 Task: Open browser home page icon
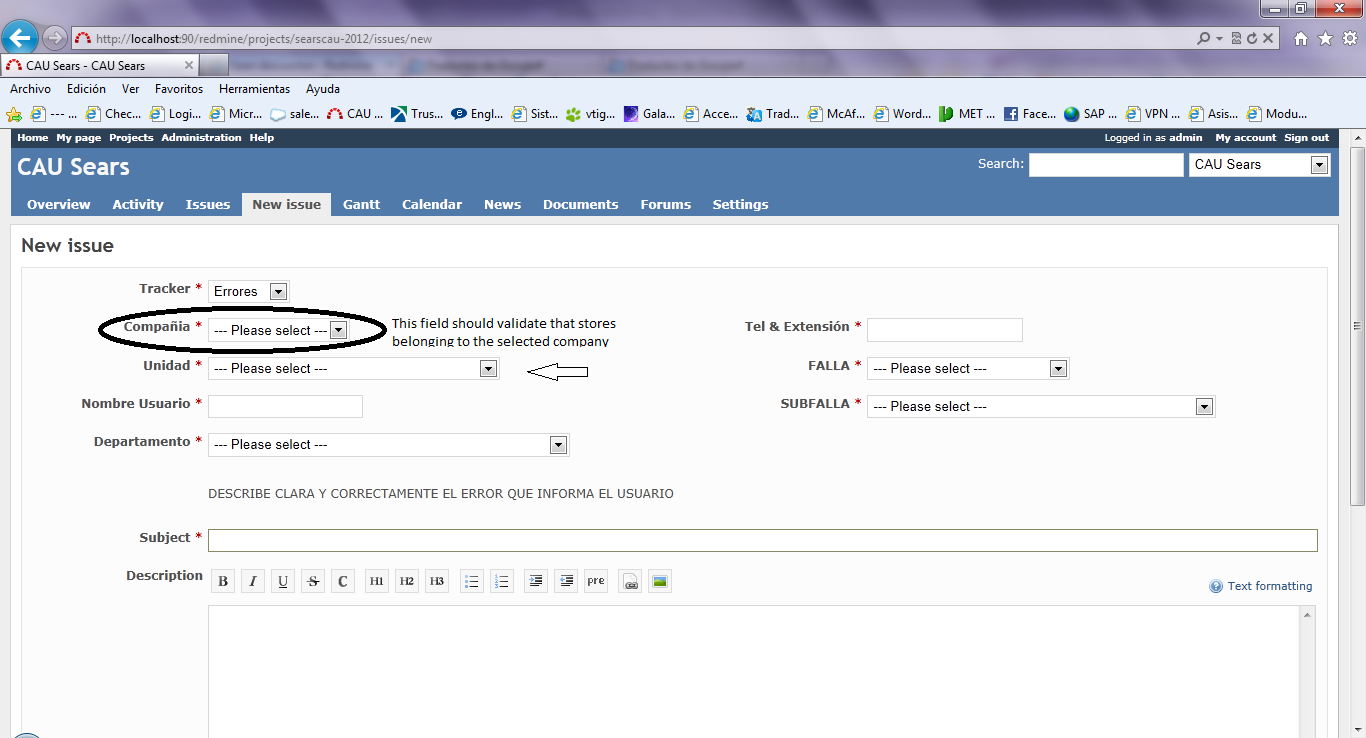[1301, 39]
